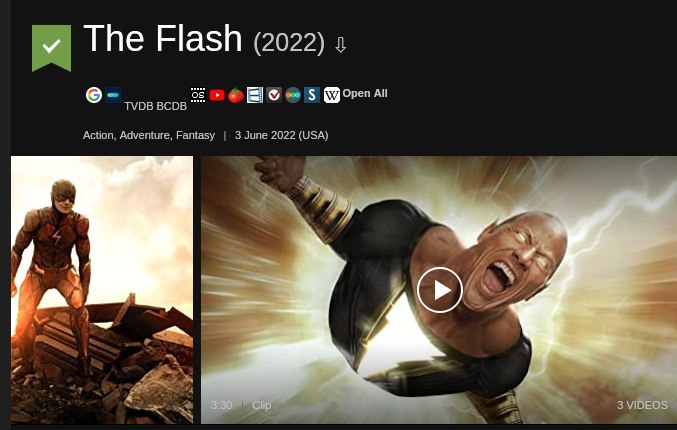Select the Action genre link
677x430 pixels.
point(98,136)
